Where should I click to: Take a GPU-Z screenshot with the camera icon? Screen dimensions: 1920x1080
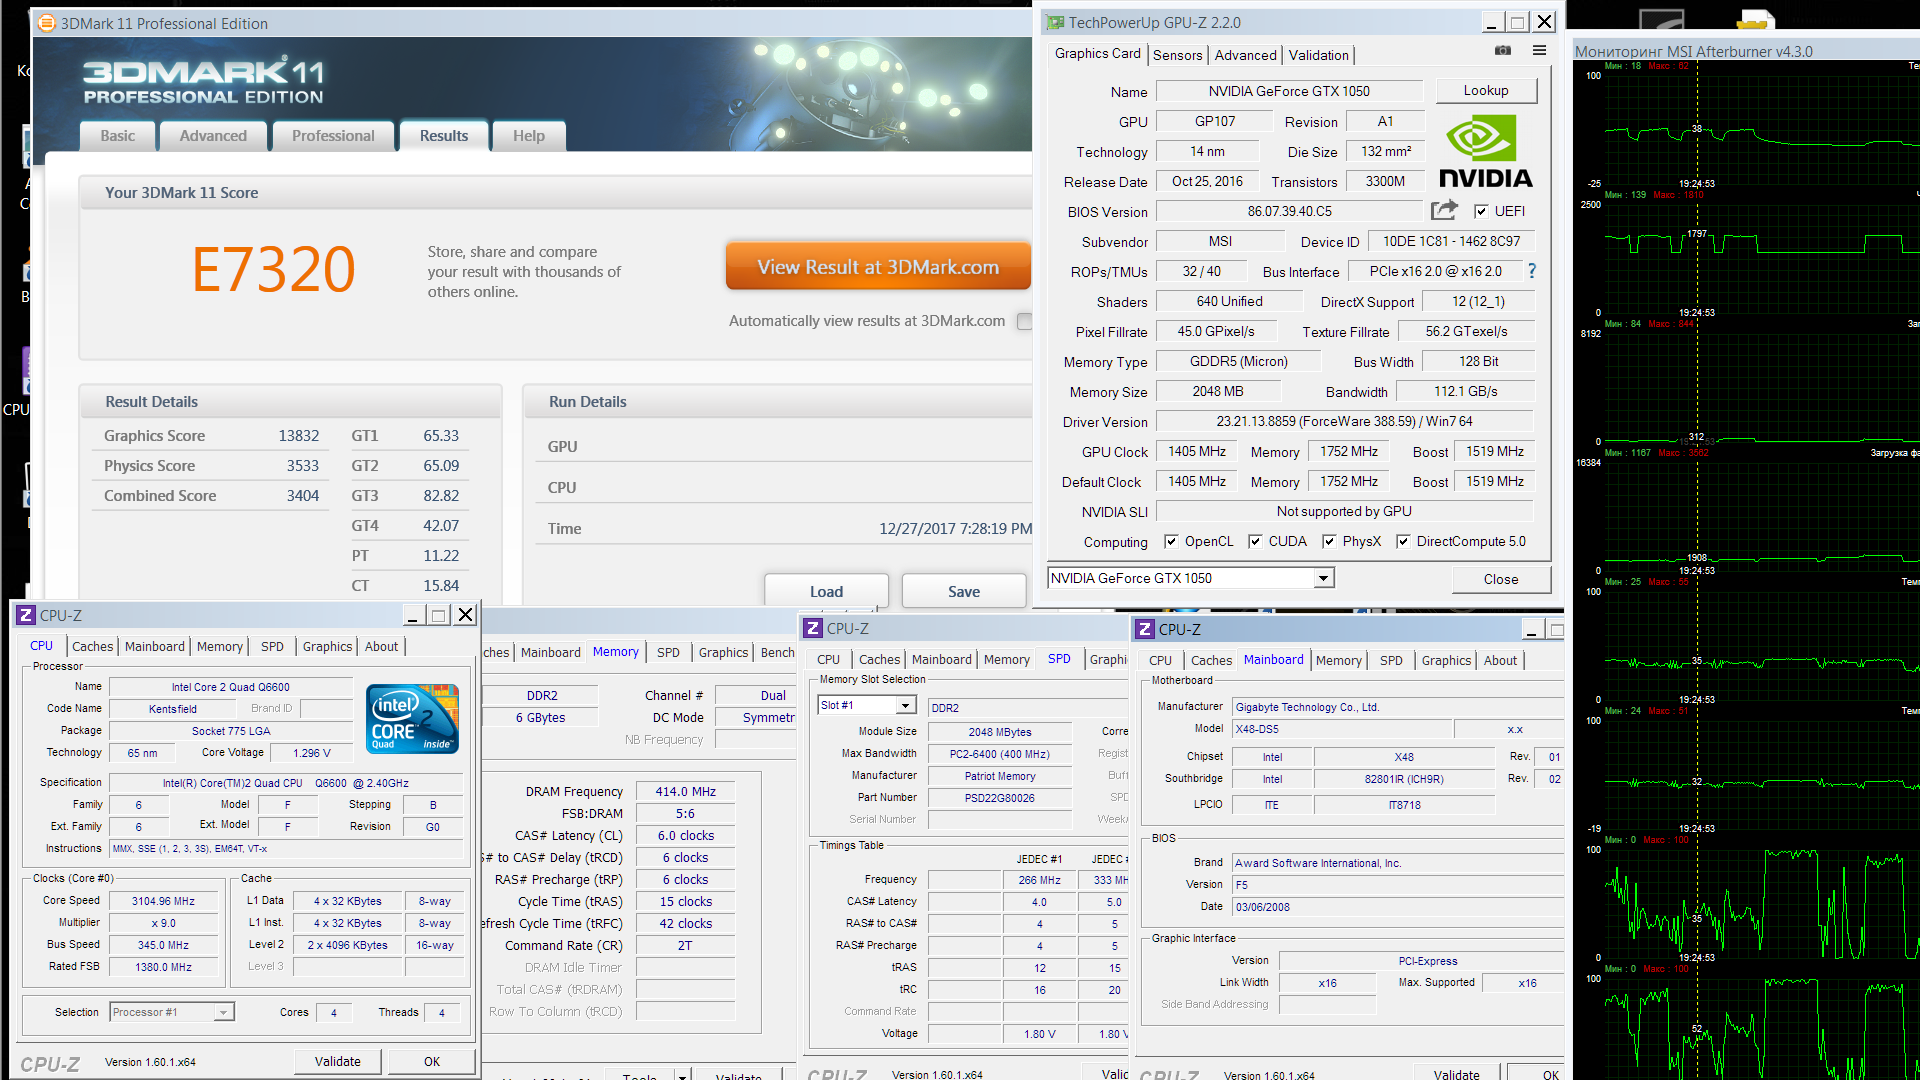1502,51
